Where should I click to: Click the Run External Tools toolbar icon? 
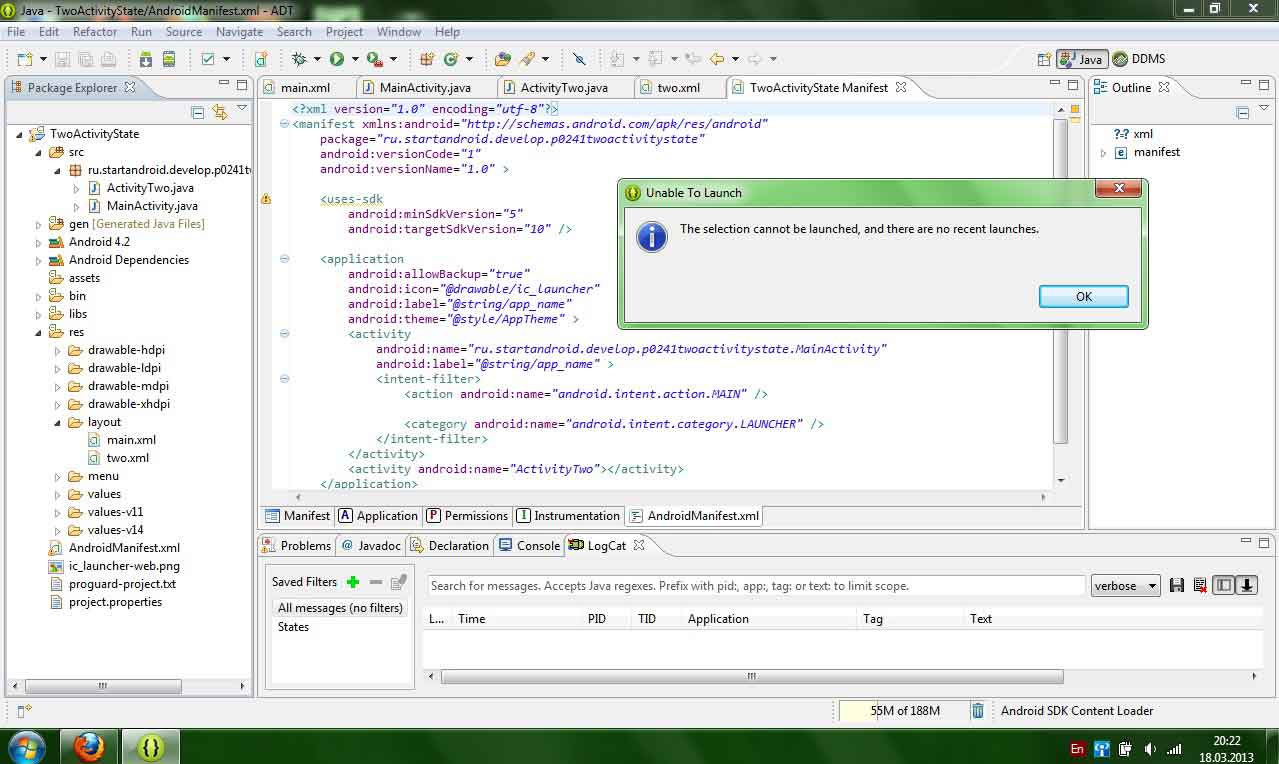point(375,59)
